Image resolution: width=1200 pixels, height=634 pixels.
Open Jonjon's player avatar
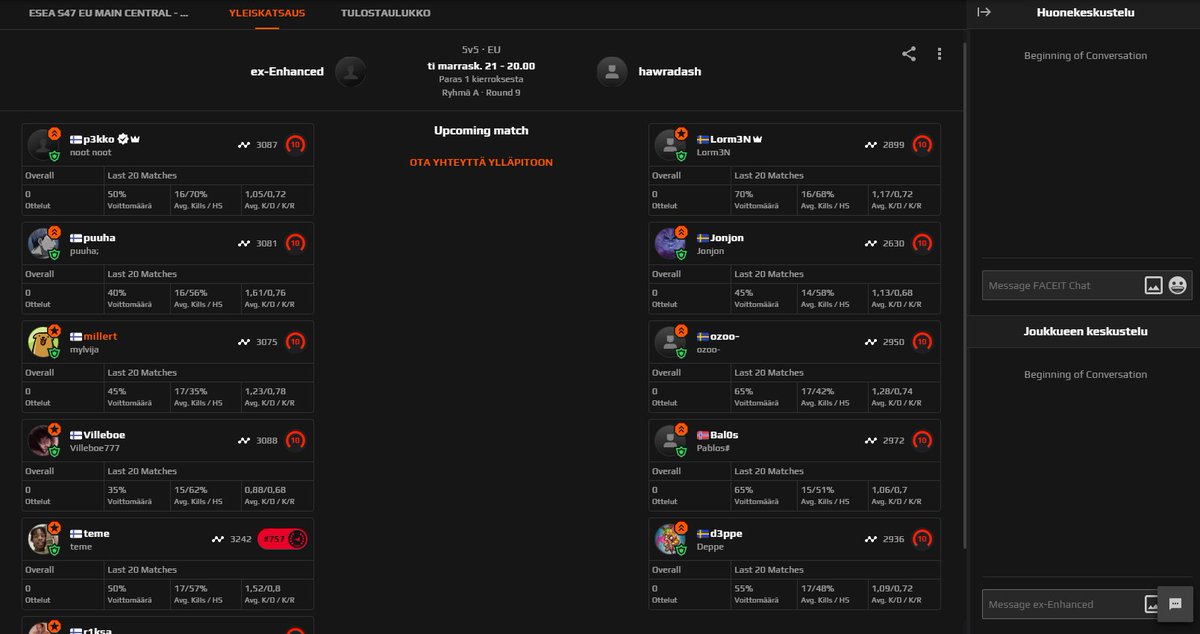click(x=670, y=243)
